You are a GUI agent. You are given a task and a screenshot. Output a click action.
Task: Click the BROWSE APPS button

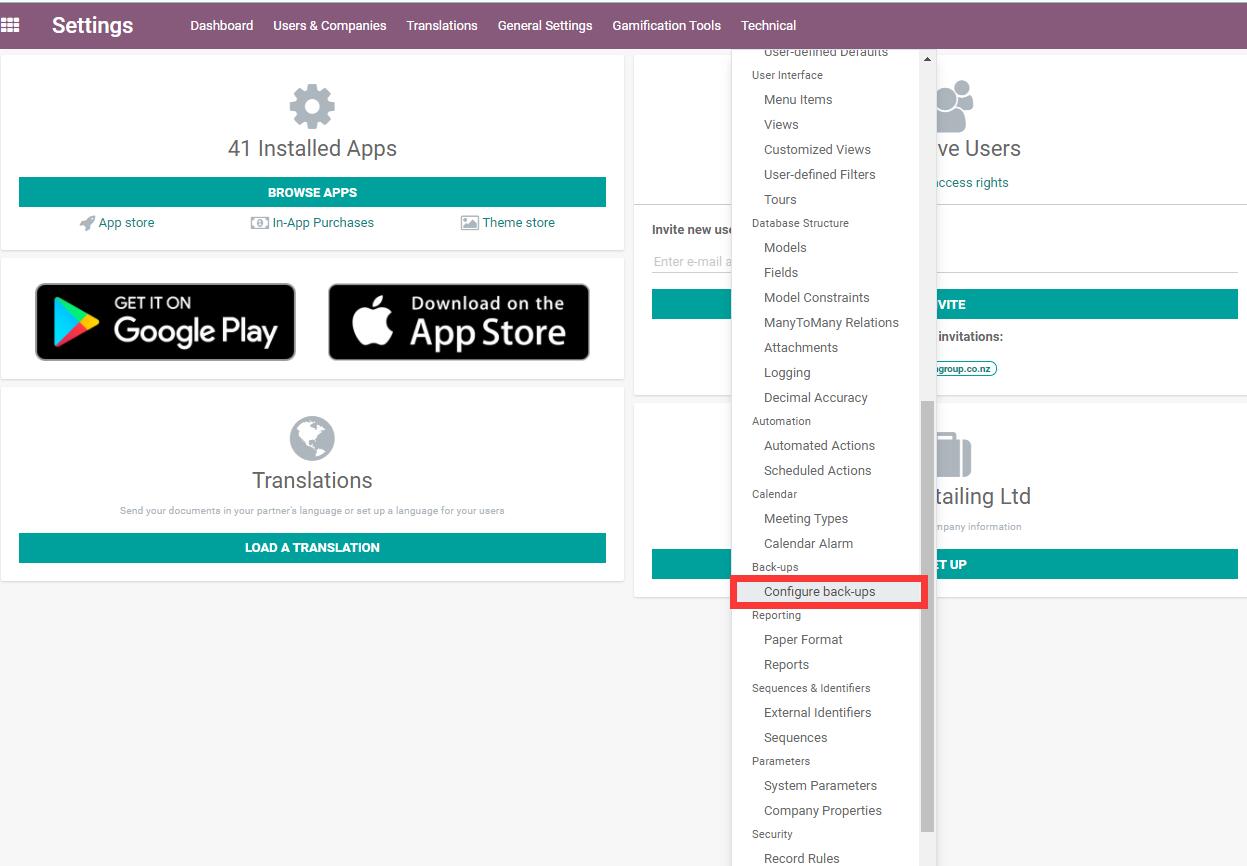[x=312, y=192]
